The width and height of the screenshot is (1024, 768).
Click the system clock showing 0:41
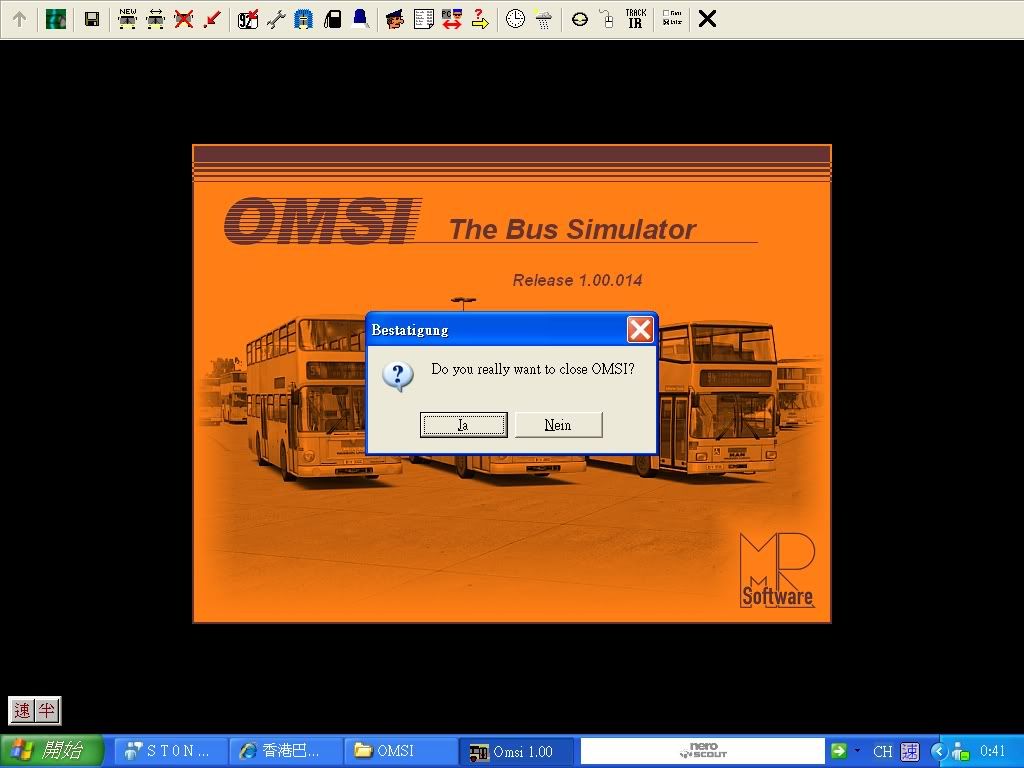993,752
